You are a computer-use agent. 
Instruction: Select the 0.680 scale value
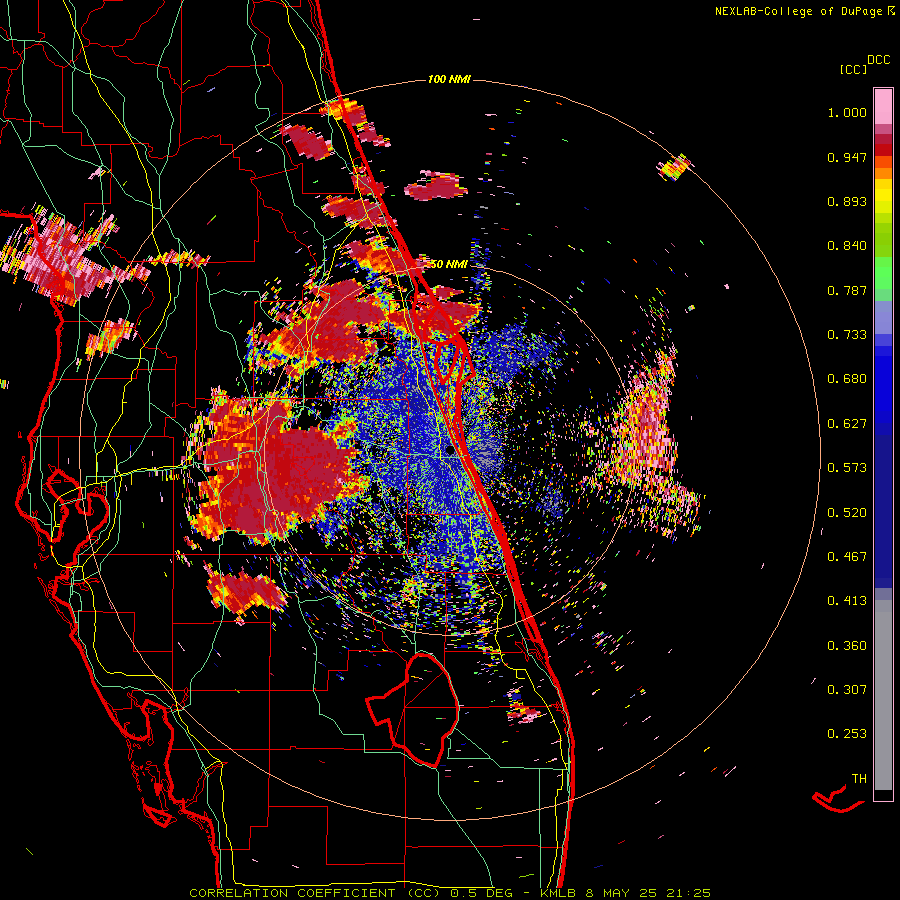[847, 379]
